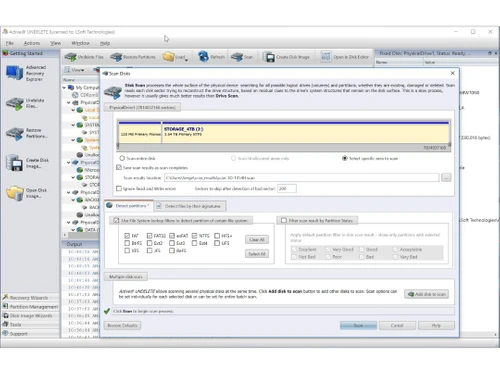The height and width of the screenshot is (375, 500).
Task: Open the Actions menu
Action: pyautogui.click(x=32, y=43)
